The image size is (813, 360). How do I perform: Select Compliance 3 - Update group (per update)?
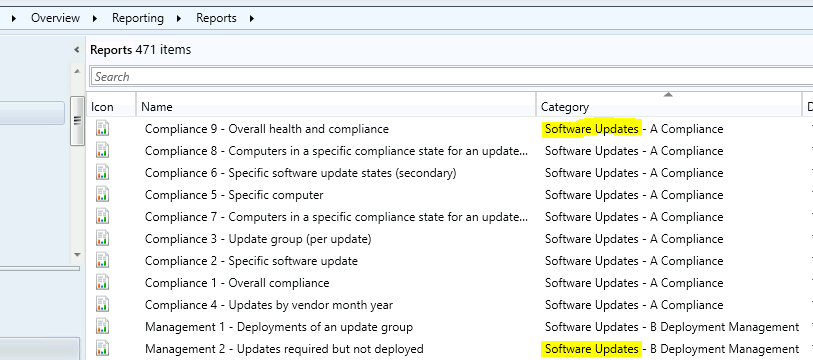click(x=258, y=239)
